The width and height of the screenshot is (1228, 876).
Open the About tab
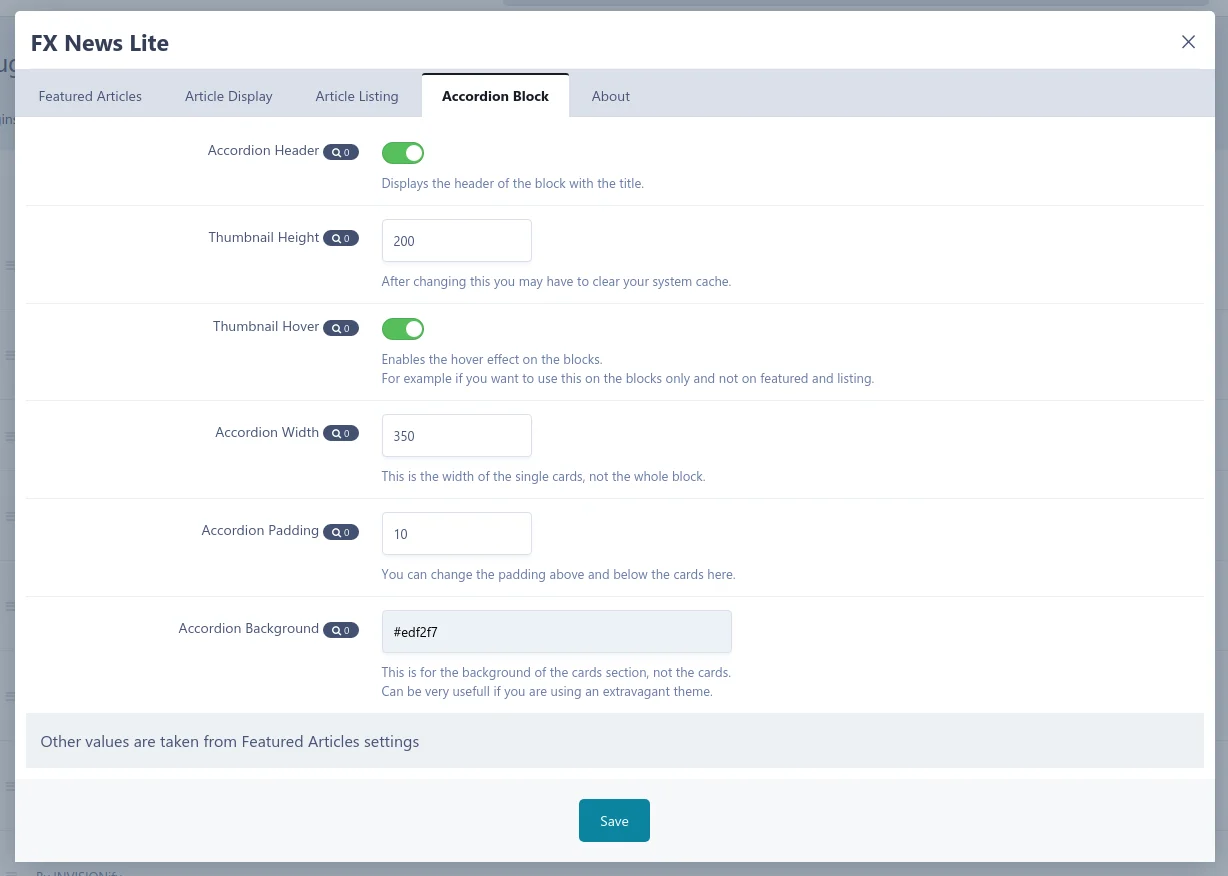pos(610,96)
